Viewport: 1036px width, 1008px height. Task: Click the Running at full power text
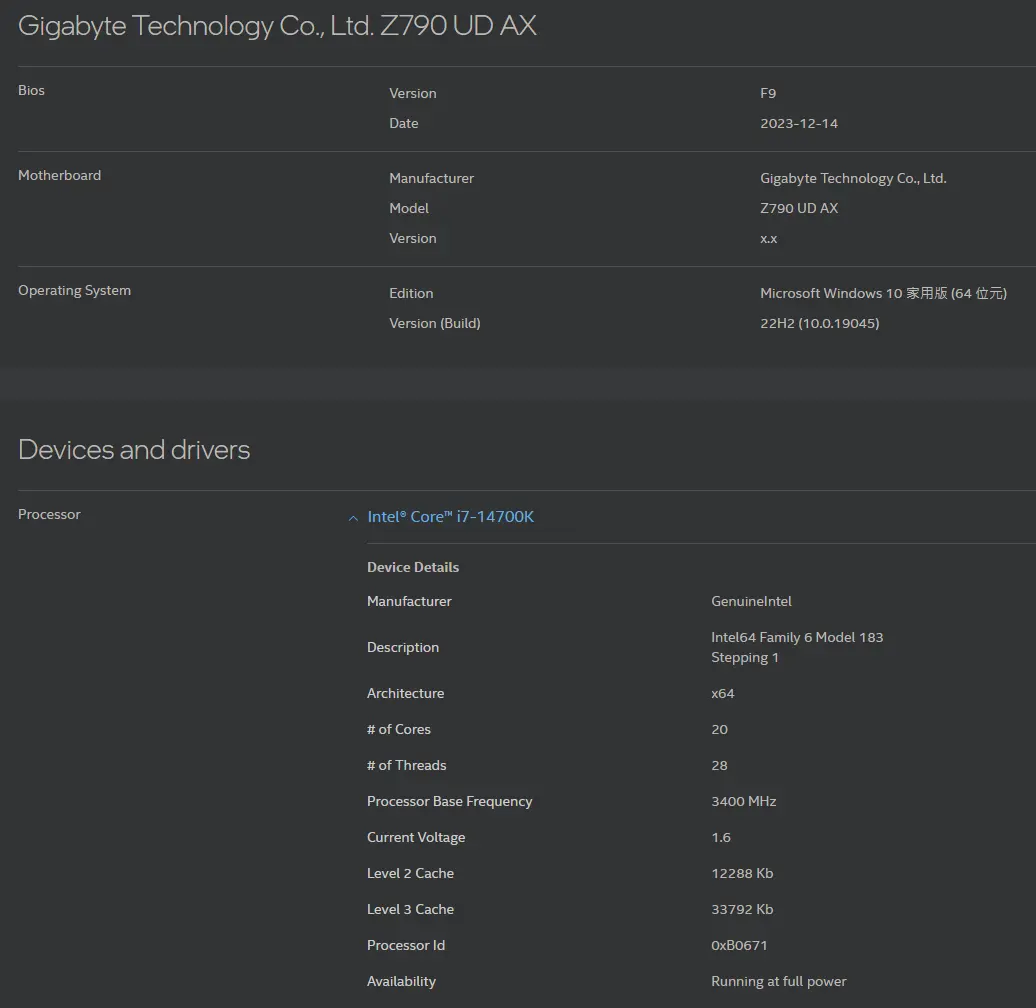click(x=778, y=981)
